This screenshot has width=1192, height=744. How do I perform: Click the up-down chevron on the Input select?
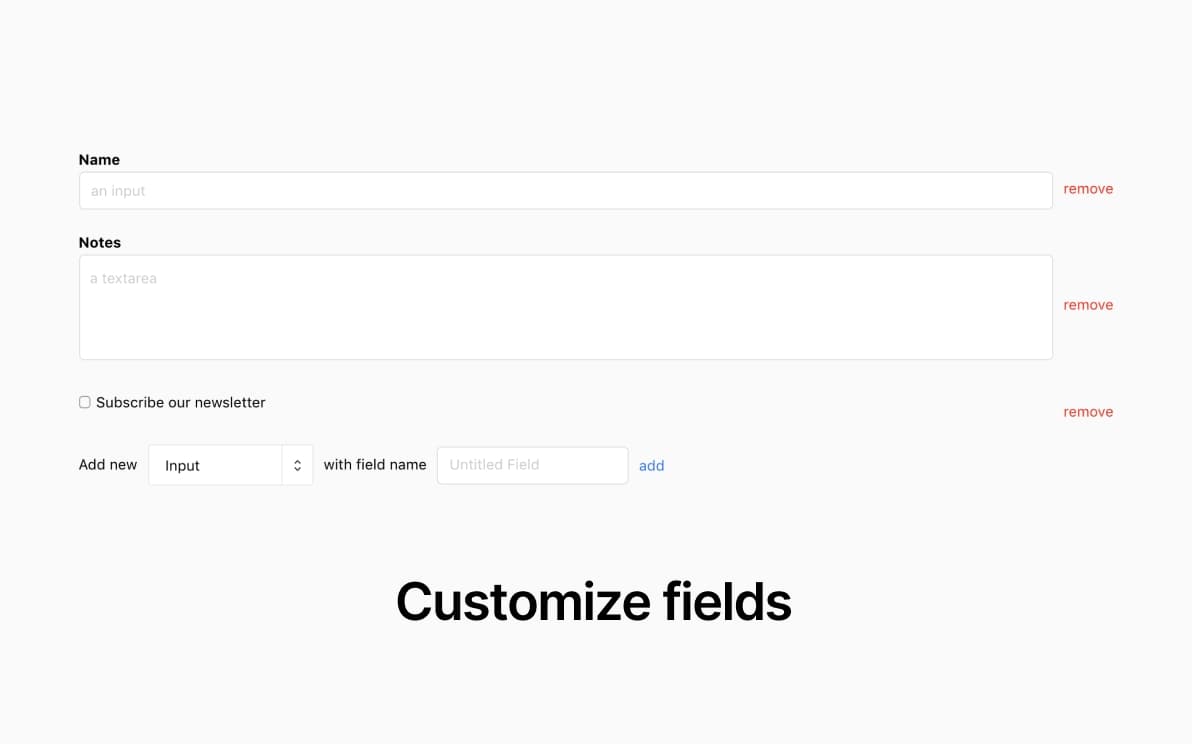[x=297, y=466]
